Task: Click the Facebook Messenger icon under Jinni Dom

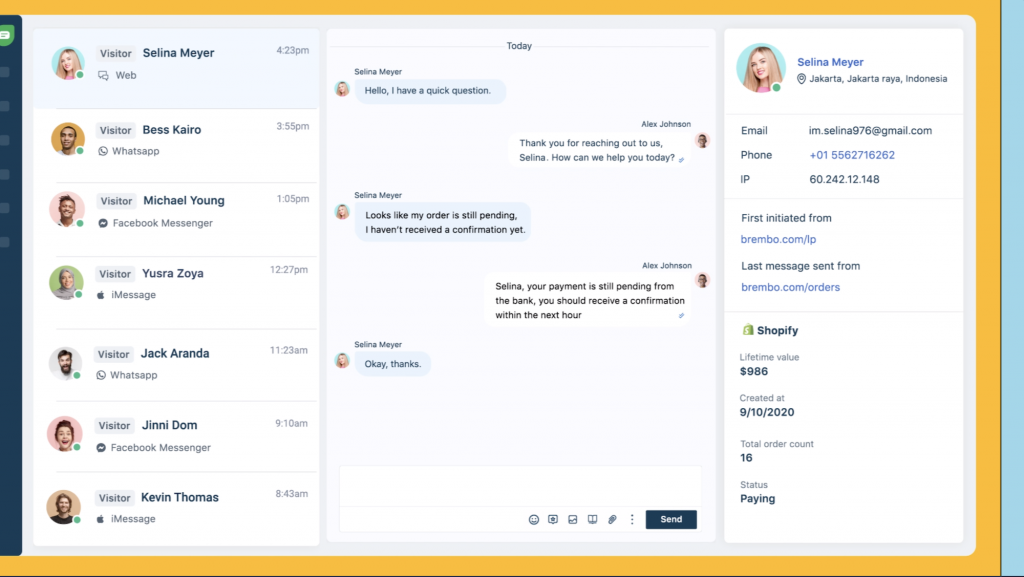Action: (101, 447)
